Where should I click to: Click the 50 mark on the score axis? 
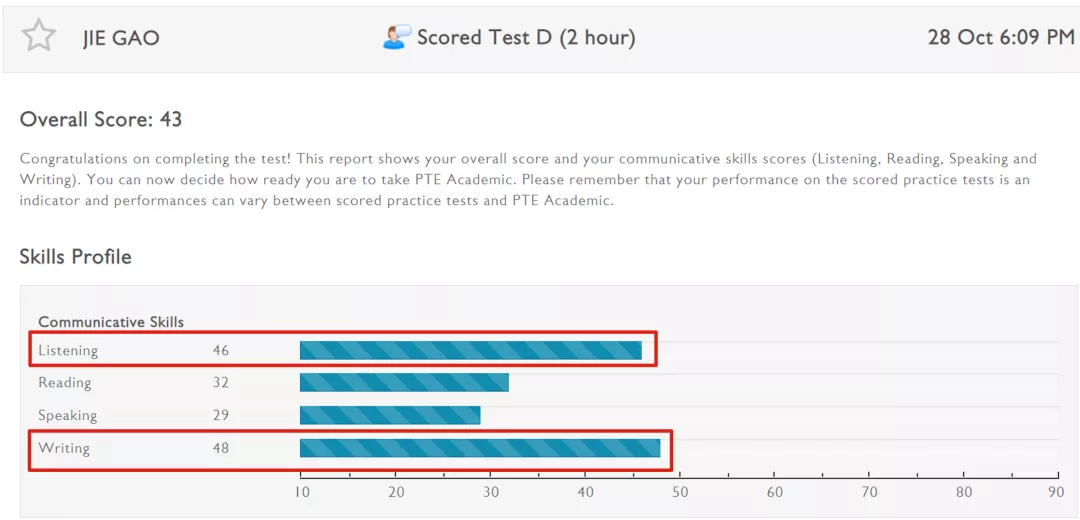(x=679, y=493)
